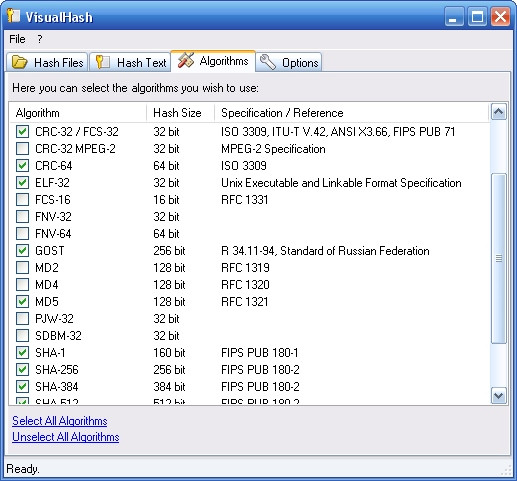The image size is (517, 481).
Task: Click 'R 34.11-94, Standard of Russian Federation' text
Action: [x=325, y=251]
